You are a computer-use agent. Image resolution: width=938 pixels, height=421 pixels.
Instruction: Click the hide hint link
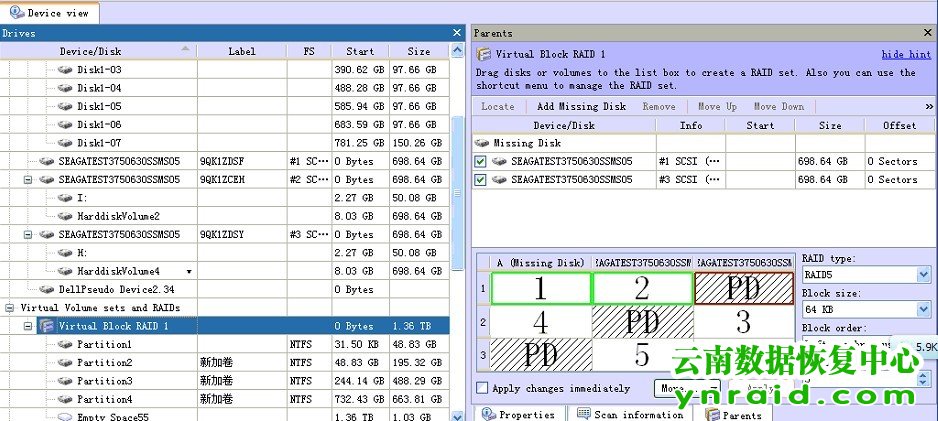(x=906, y=55)
